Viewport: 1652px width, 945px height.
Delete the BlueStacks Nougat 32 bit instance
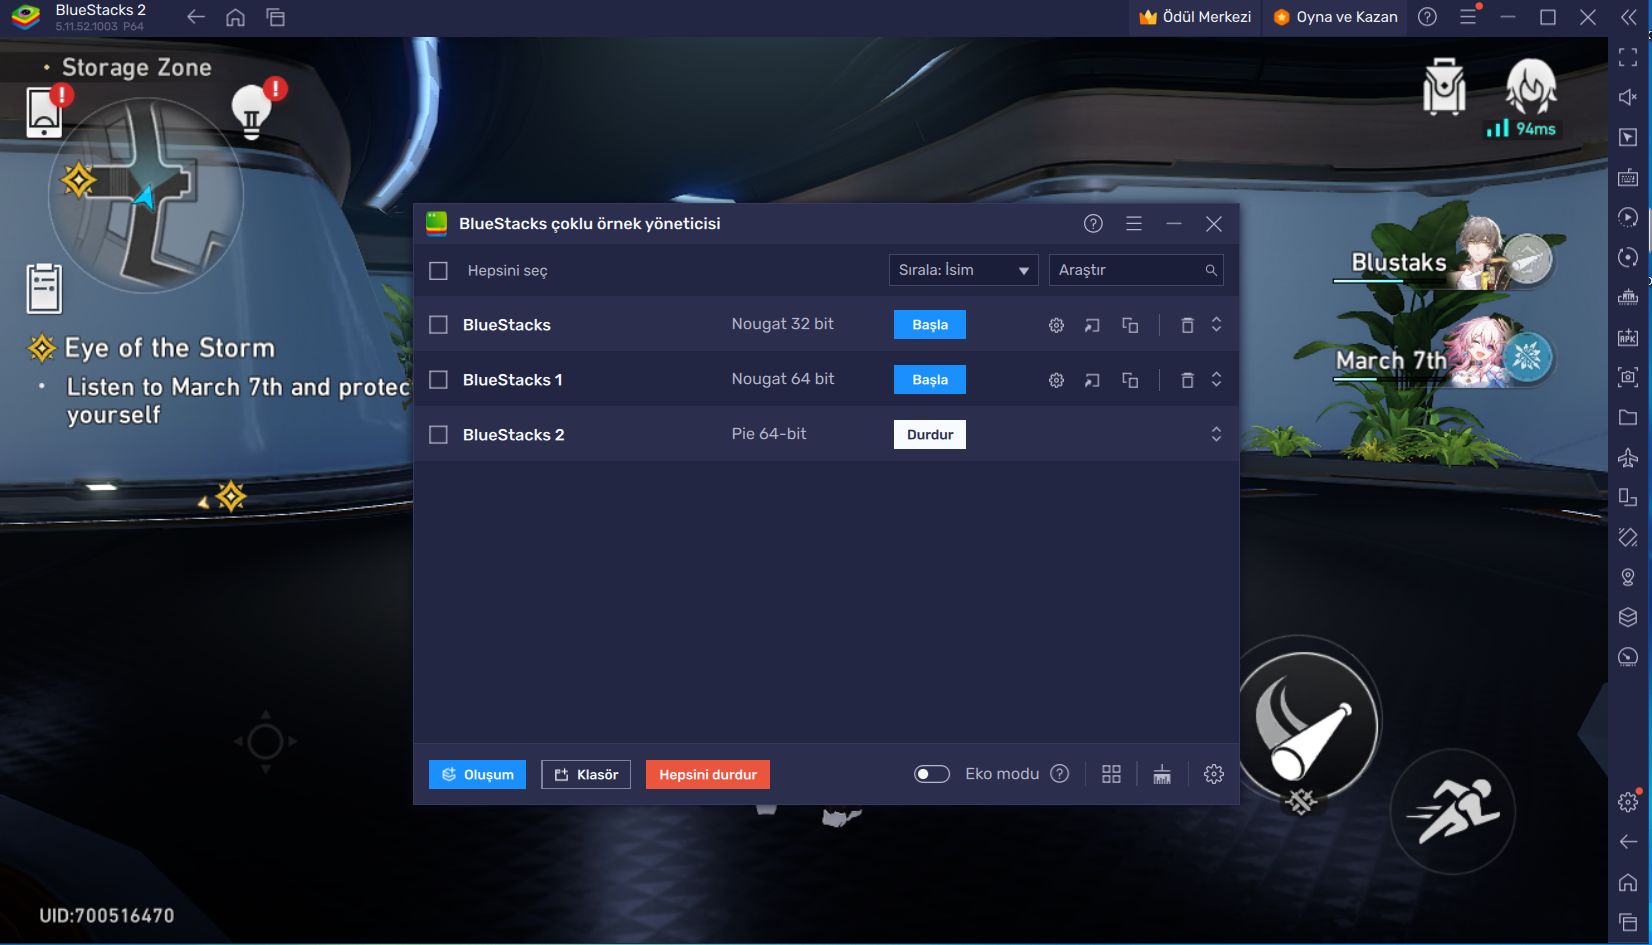pyautogui.click(x=1187, y=325)
